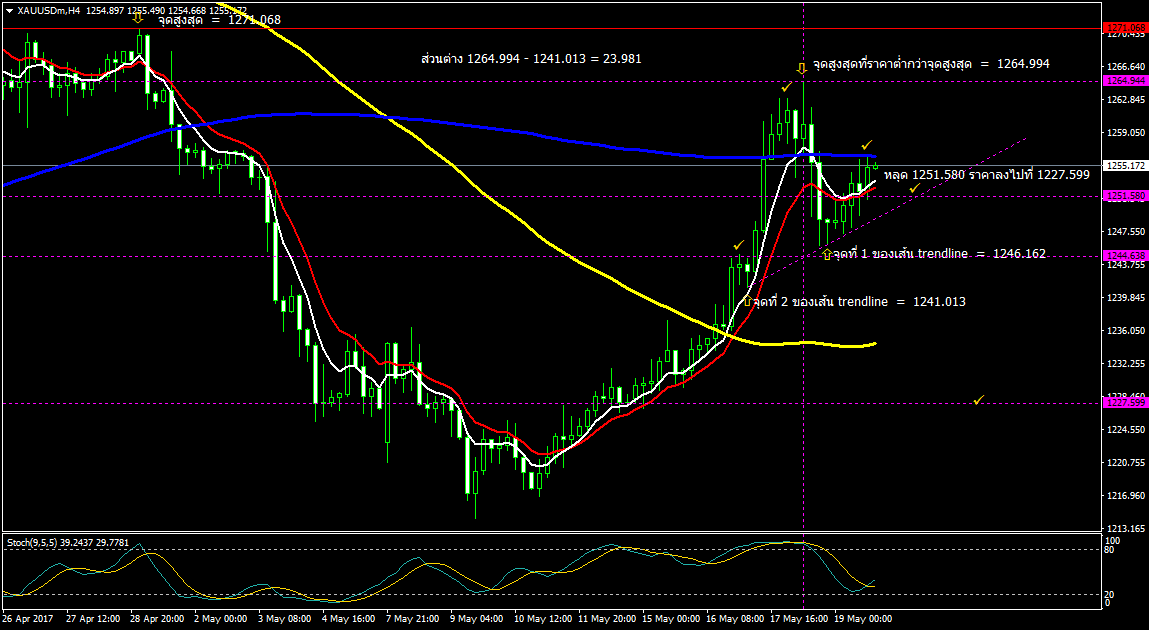Click the 1220.755 value on the price scale
The image size is (1149, 630).
tap(1126, 462)
